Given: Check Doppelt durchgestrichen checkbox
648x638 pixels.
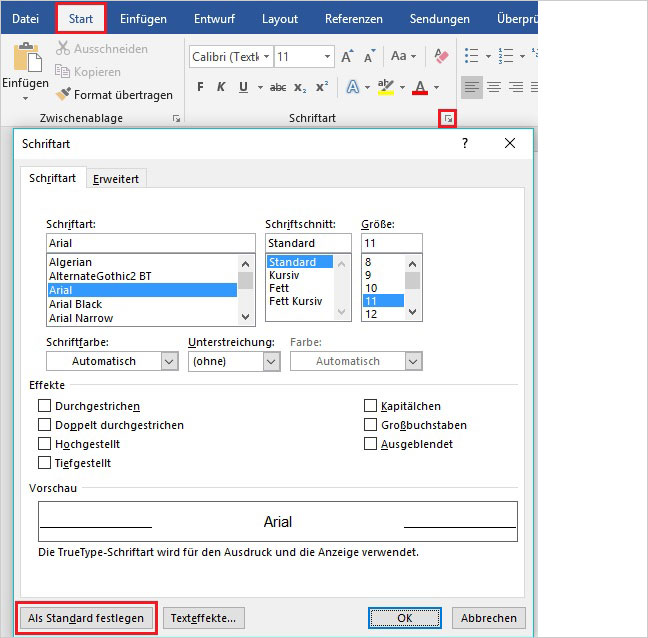Looking at the screenshot, I should click(x=44, y=425).
